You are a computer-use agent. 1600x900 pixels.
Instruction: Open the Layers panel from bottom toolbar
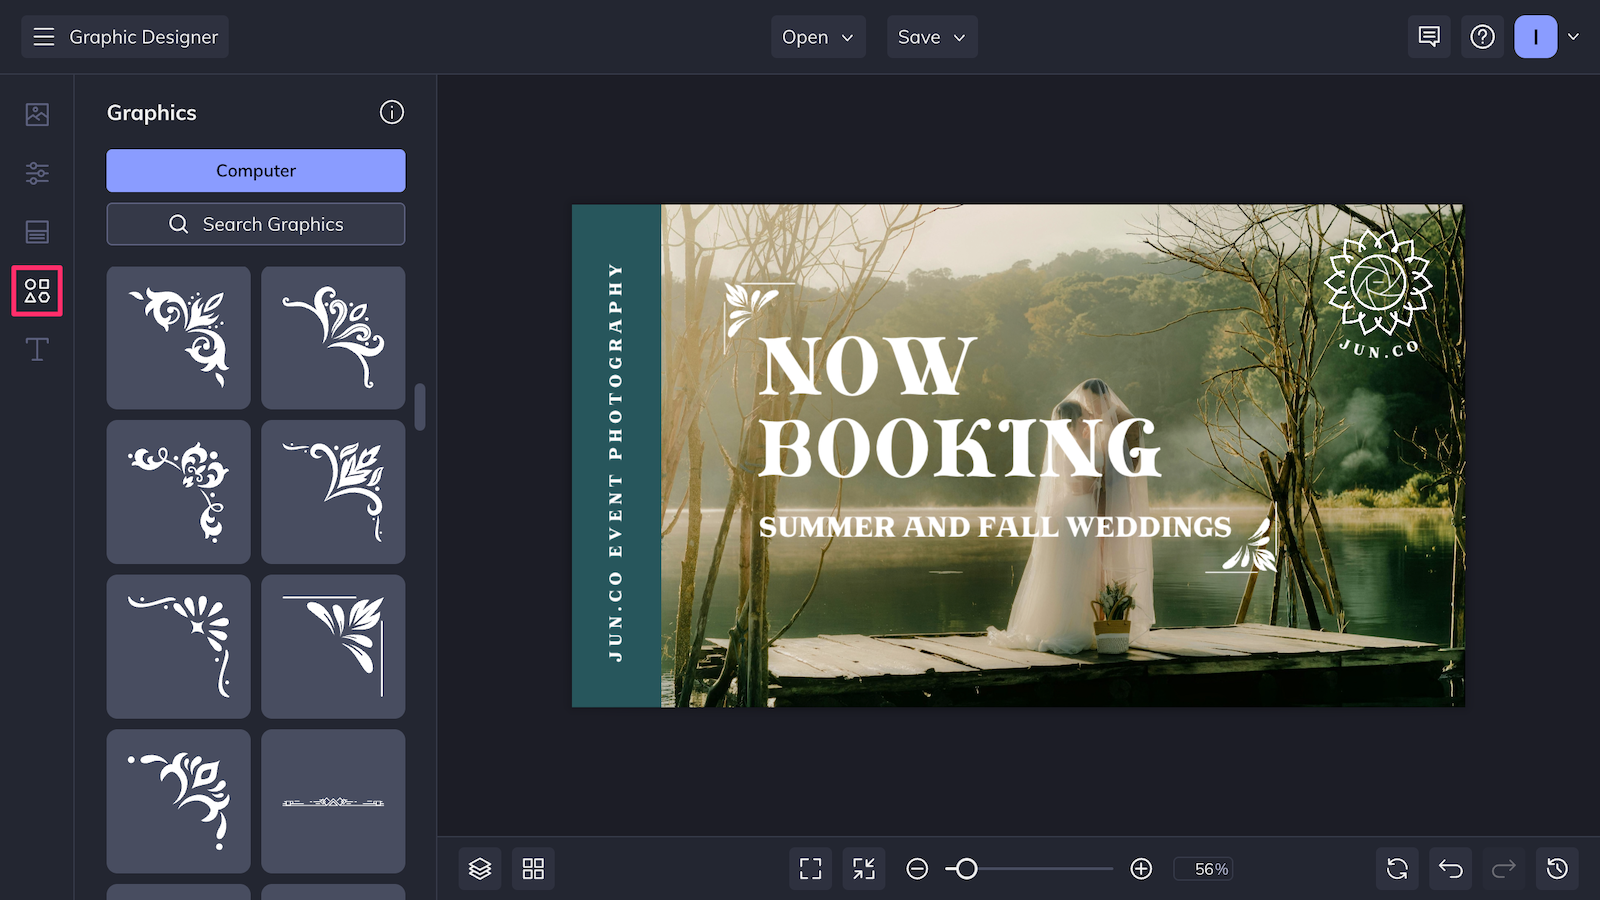click(x=480, y=868)
